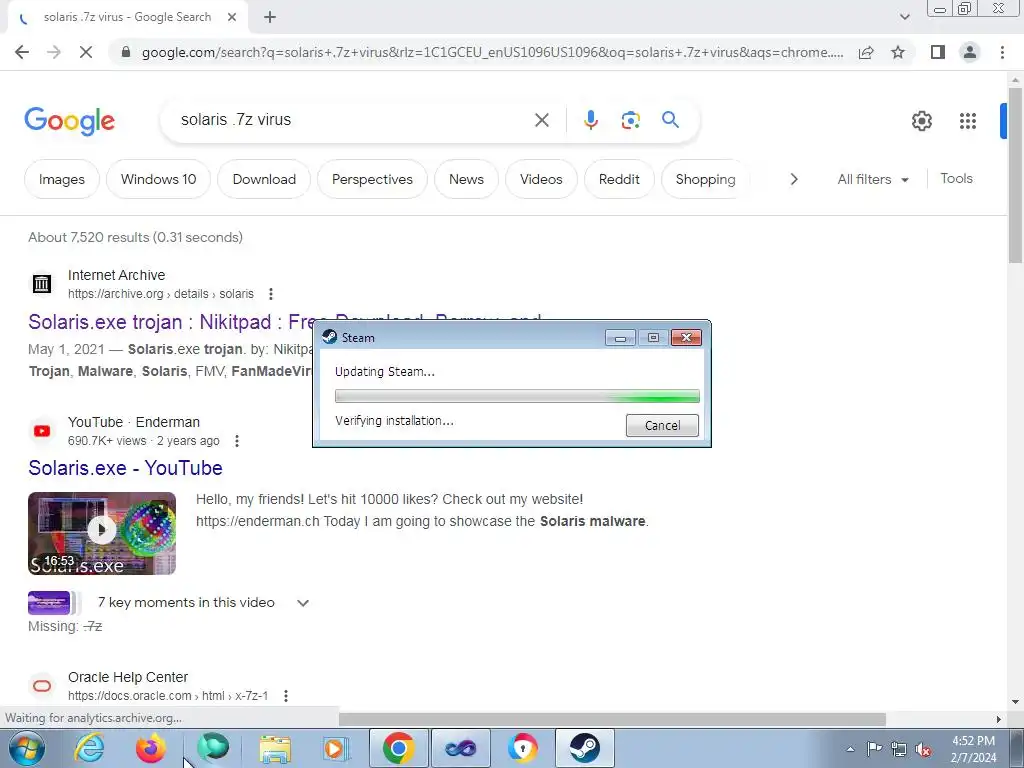
Task: Open File Explorer from the taskbar
Action: [x=275, y=748]
